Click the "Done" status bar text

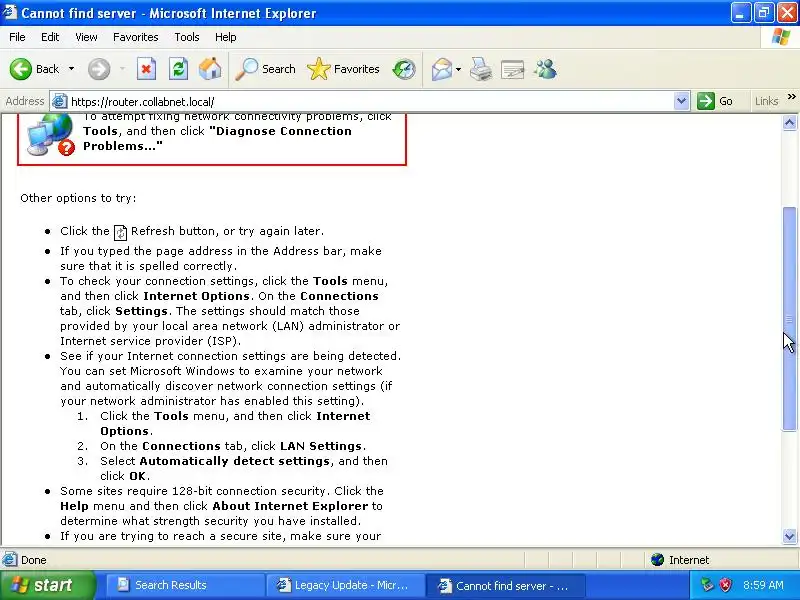(x=34, y=560)
